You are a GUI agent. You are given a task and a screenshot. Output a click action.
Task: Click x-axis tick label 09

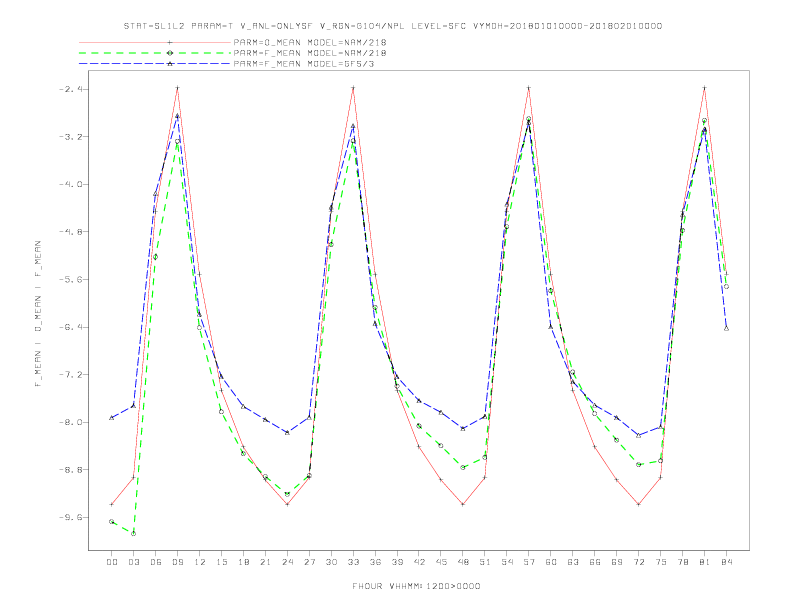click(177, 562)
